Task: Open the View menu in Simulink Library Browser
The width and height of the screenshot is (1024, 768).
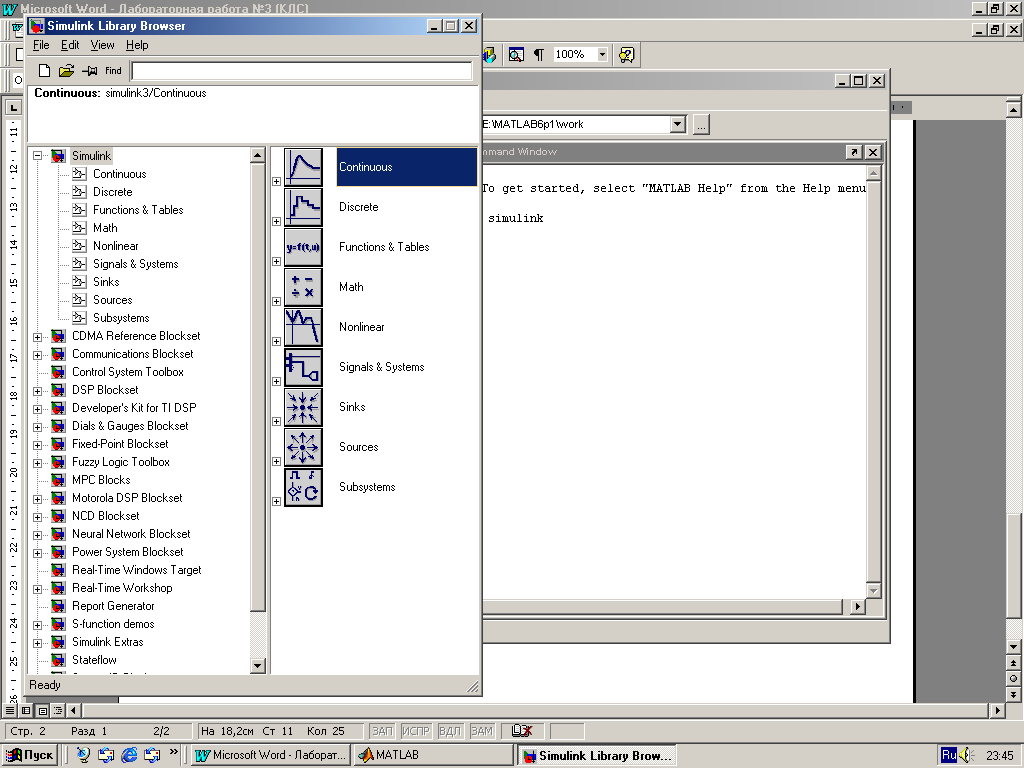Action: pyautogui.click(x=103, y=45)
